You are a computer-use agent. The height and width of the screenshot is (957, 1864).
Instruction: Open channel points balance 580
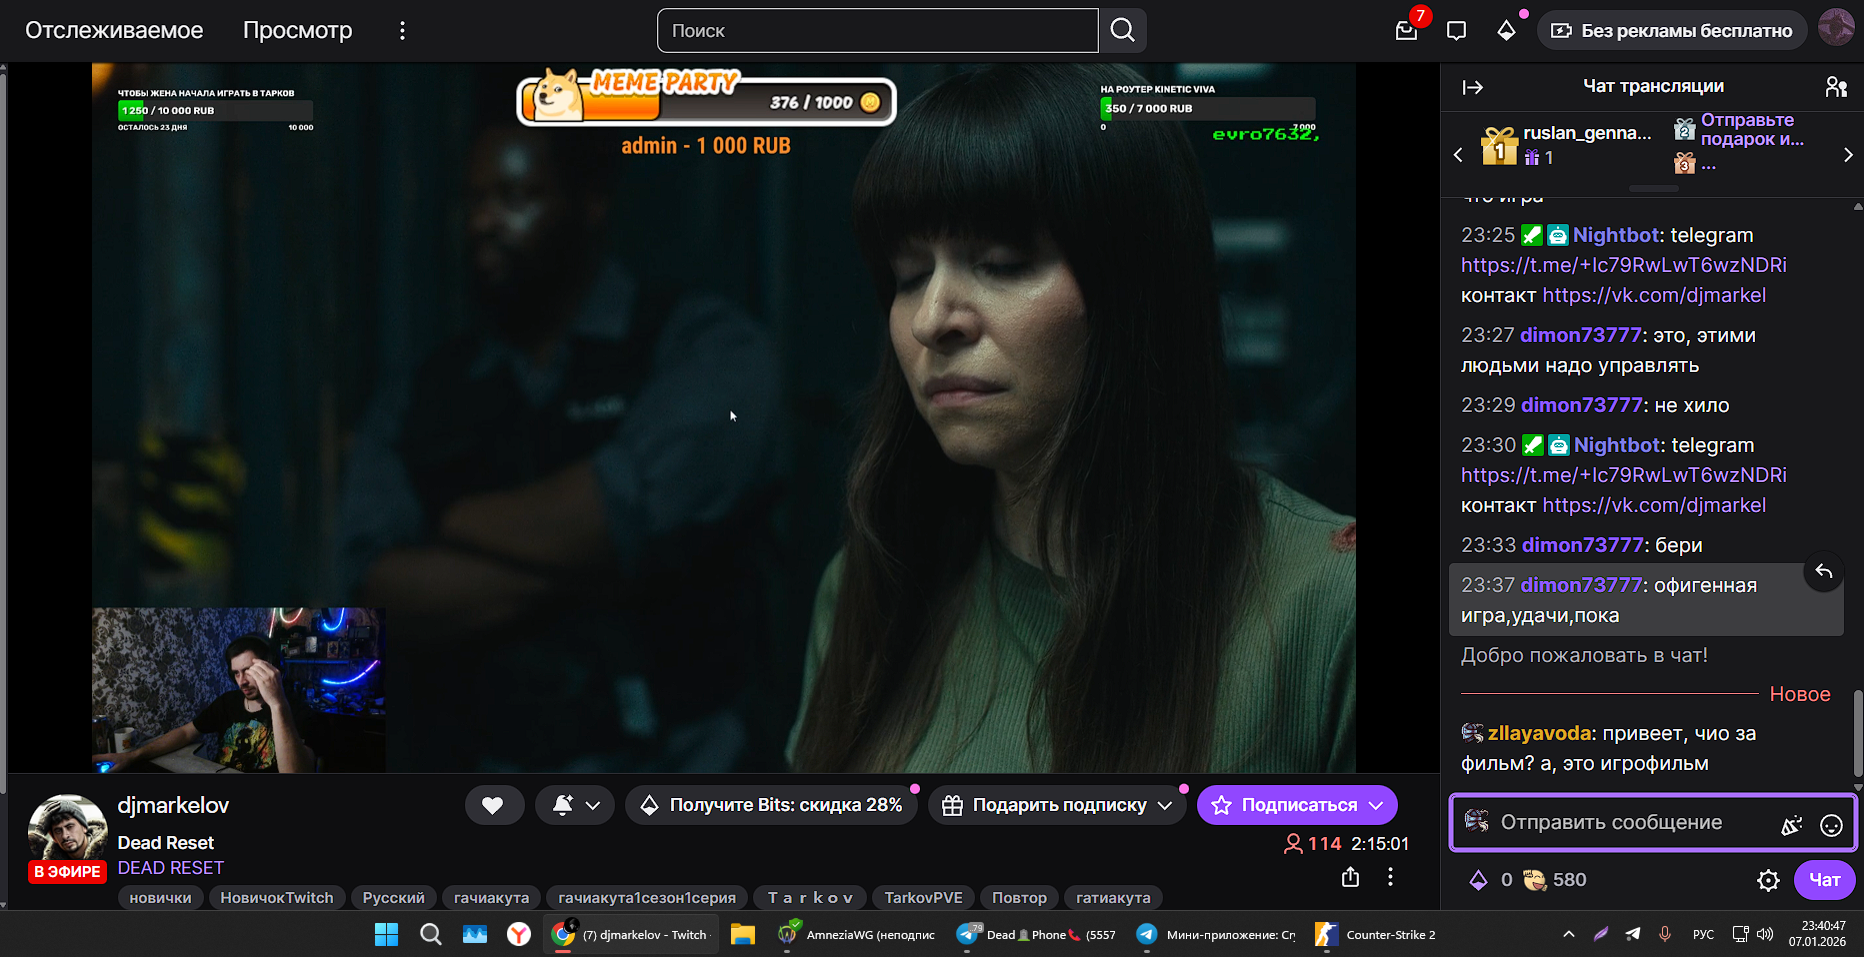tap(1555, 880)
